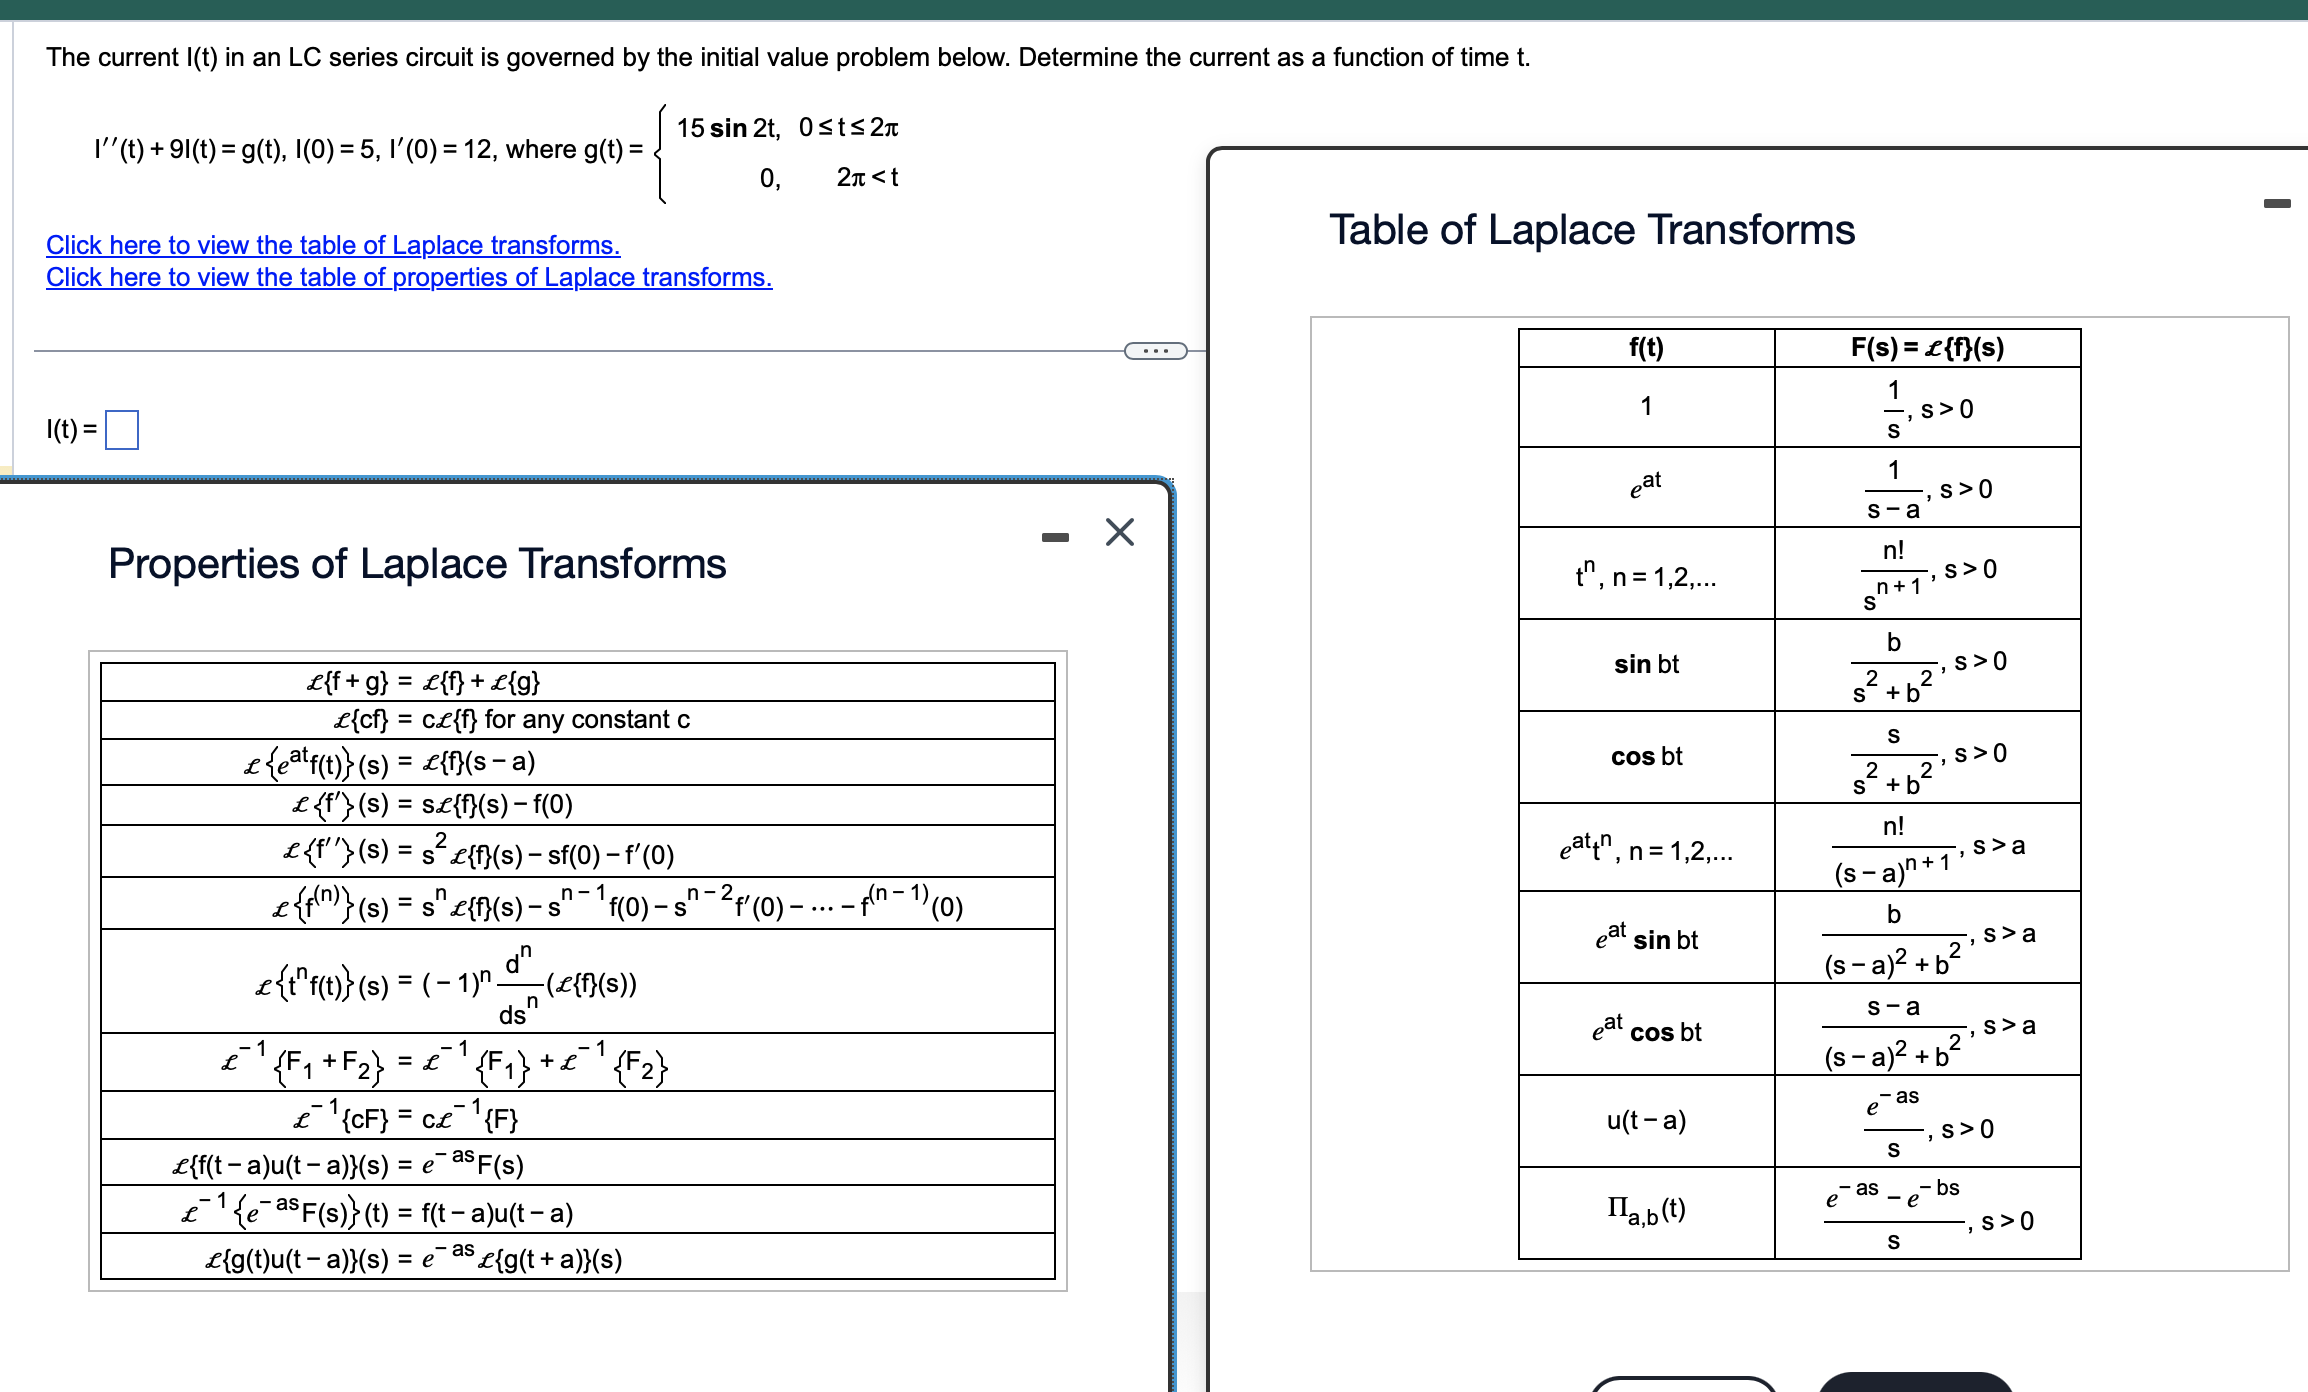
Task: Open the table of Laplace transforms link
Action: click(333, 245)
